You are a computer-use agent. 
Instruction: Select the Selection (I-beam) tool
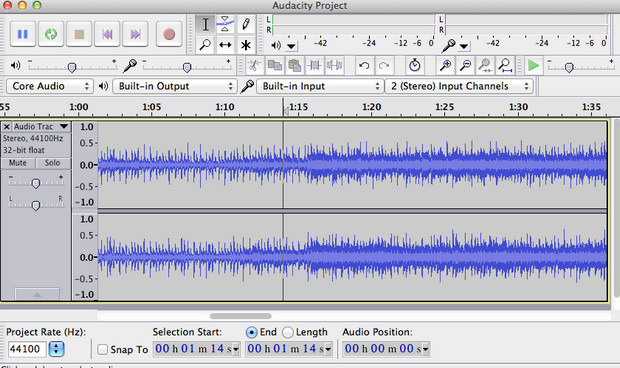205,24
